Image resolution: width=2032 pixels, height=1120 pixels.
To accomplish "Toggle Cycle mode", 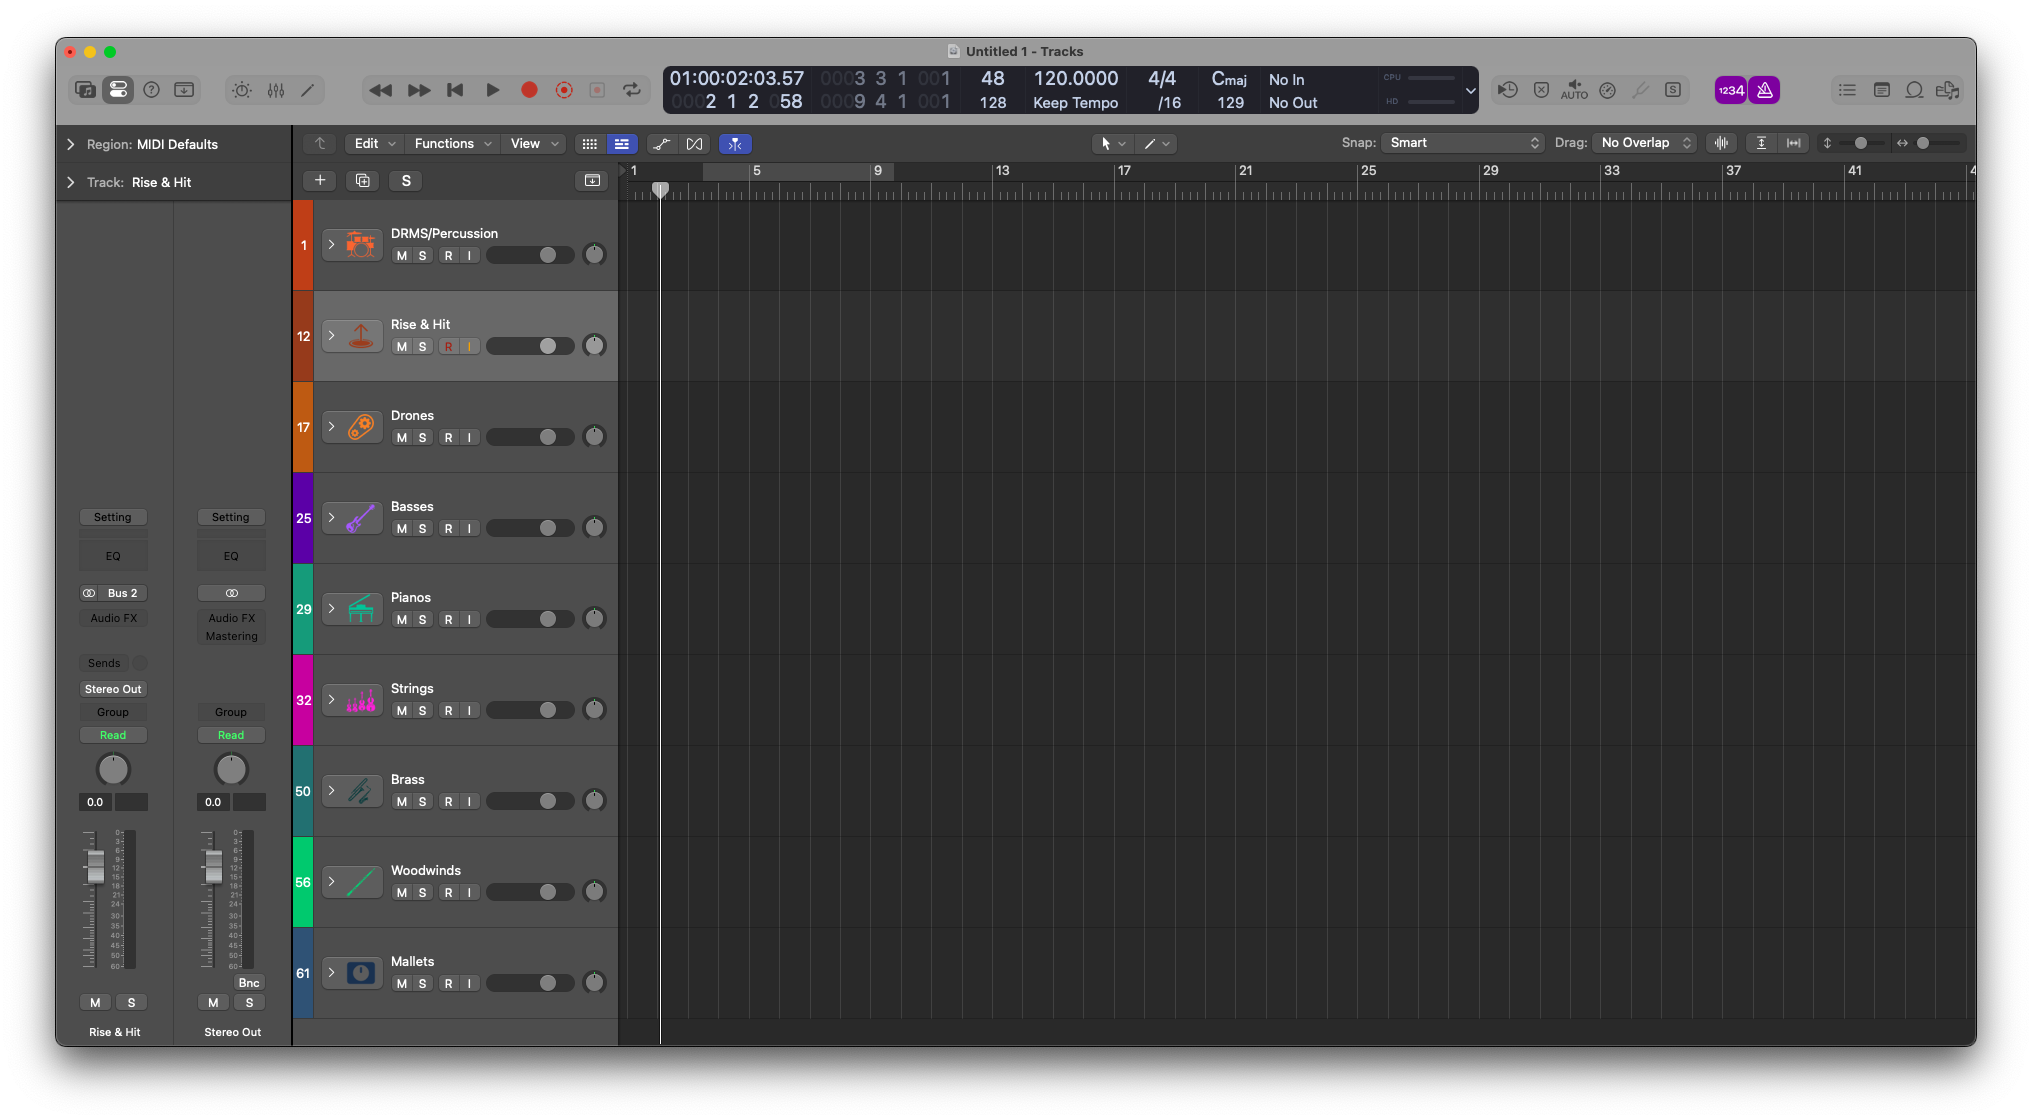I will click(x=632, y=90).
